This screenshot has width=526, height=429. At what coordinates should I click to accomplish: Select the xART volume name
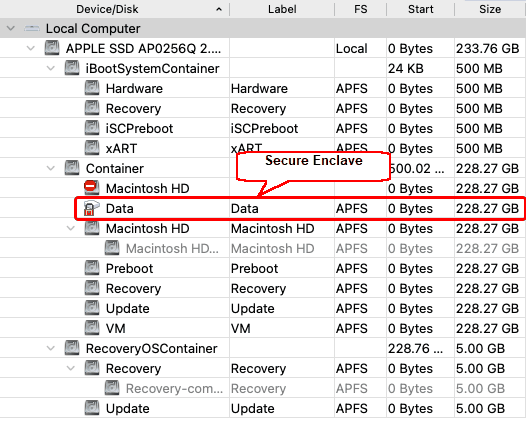(x=121, y=149)
